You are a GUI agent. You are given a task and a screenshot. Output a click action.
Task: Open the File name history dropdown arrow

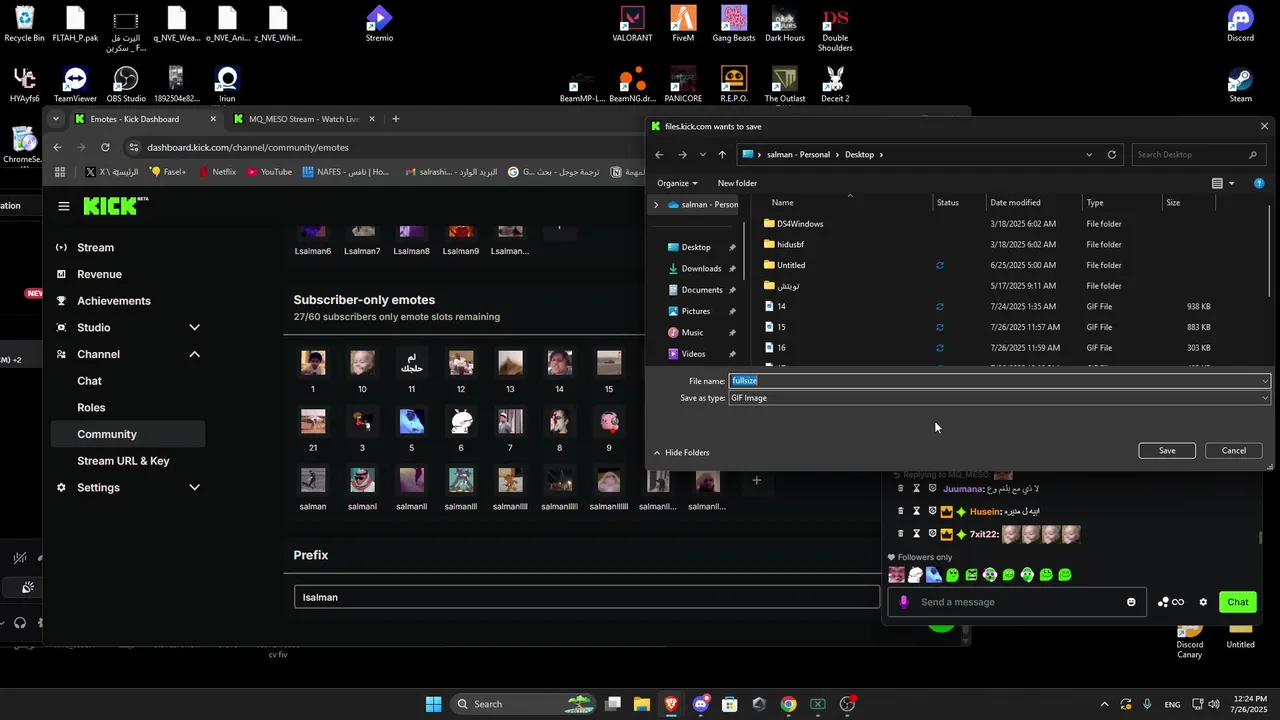coord(1264,381)
